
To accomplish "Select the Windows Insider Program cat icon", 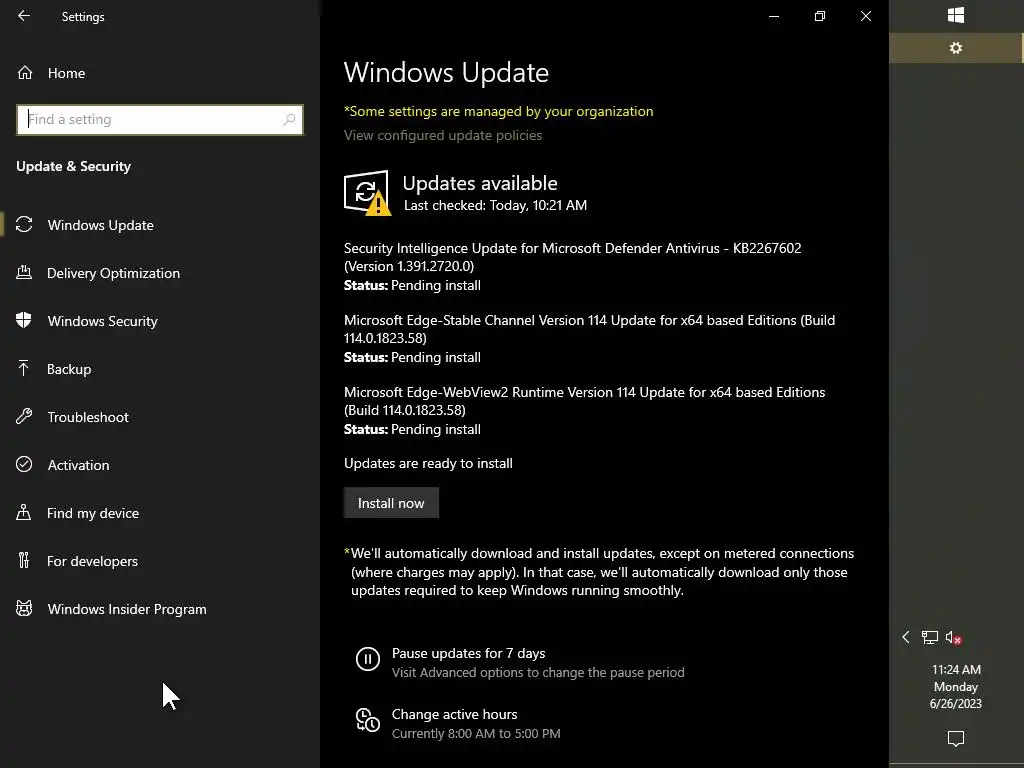I will pyautogui.click(x=24, y=608).
